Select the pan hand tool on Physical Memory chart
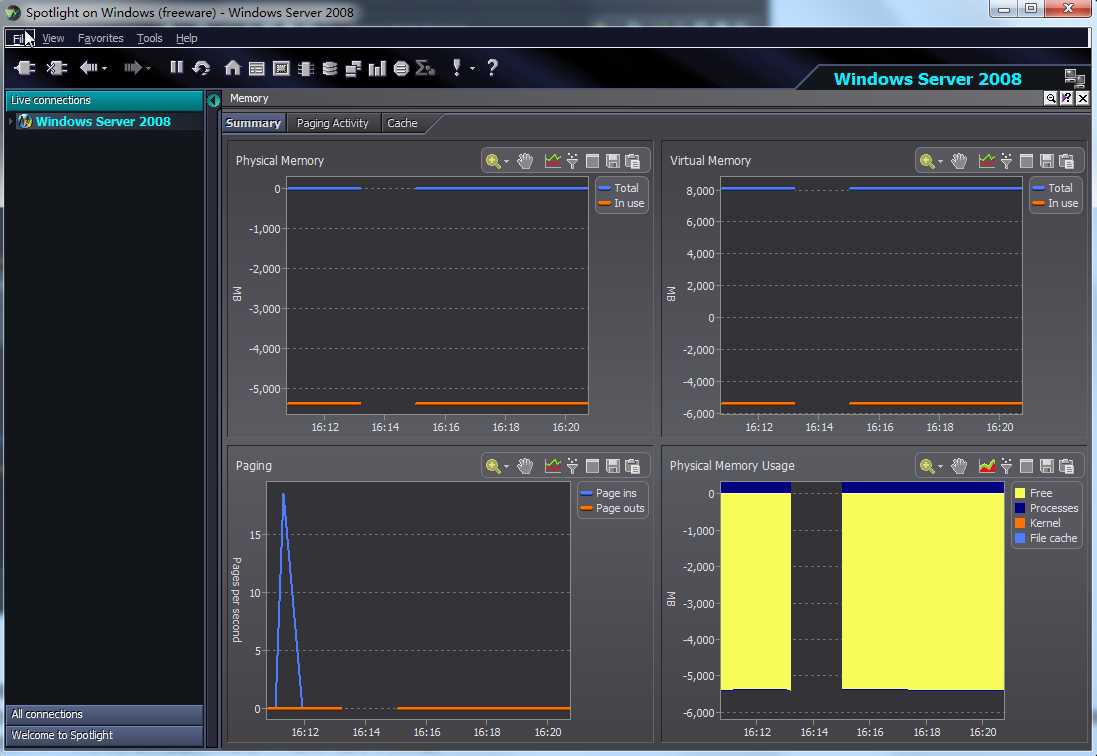This screenshot has width=1097, height=756. tap(525, 162)
